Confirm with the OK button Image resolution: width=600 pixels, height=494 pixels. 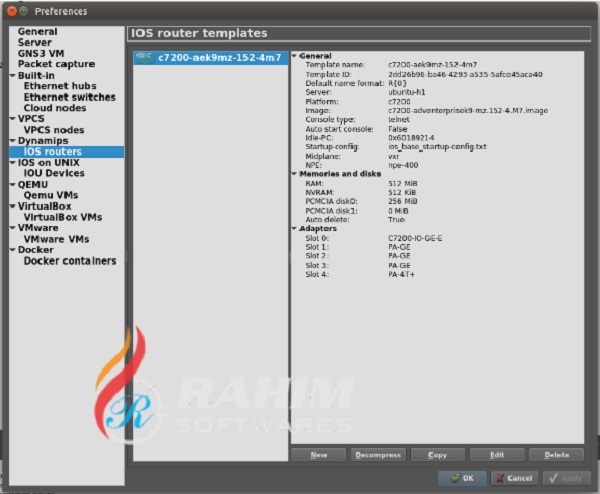(x=462, y=478)
